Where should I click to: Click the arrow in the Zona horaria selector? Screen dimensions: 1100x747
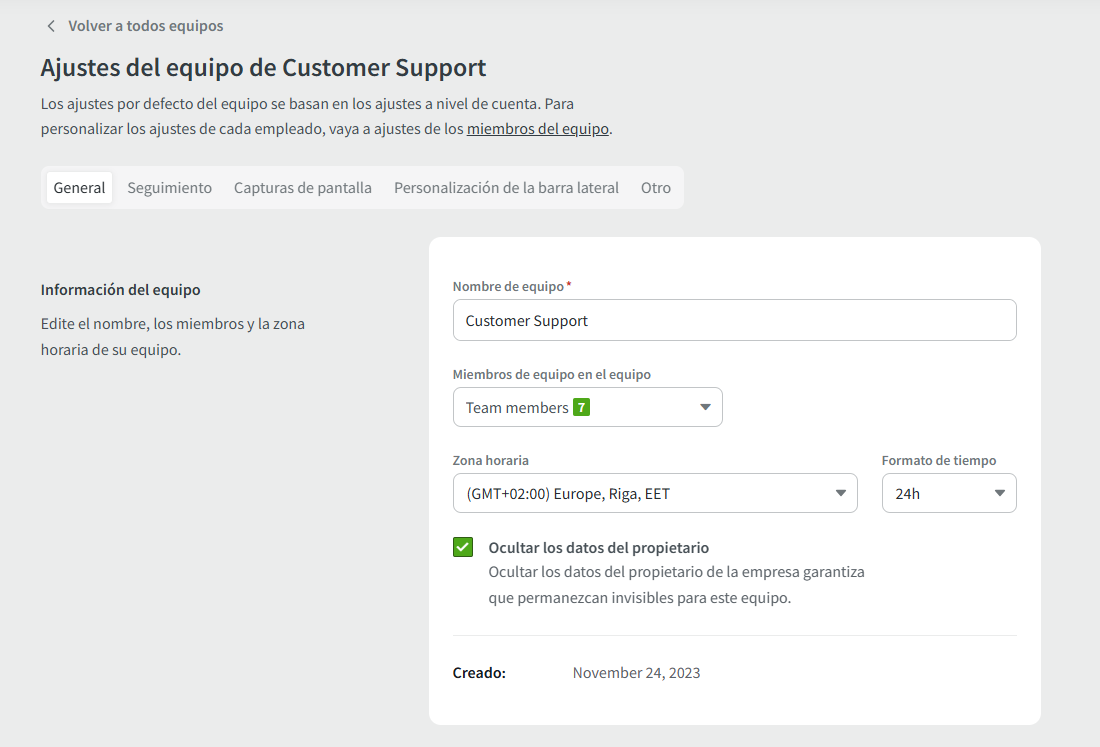point(840,494)
